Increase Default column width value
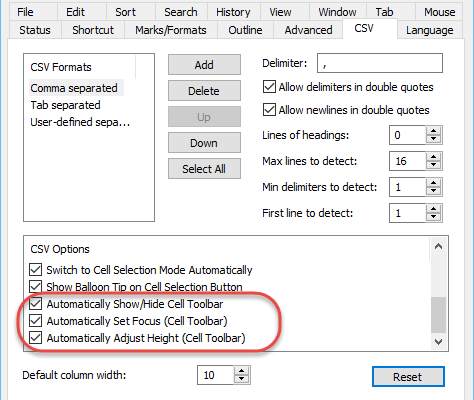 pyautogui.click(x=241, y=371)
